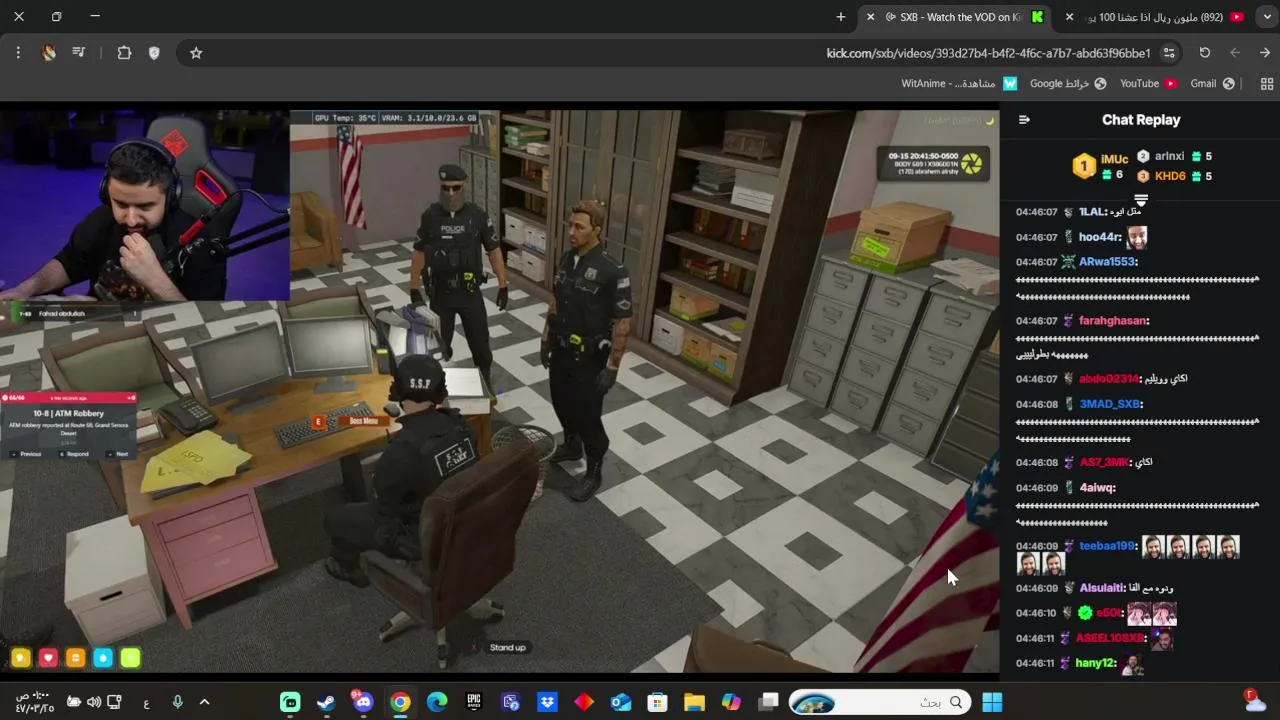Click the shield extension icon

[154, 53]
